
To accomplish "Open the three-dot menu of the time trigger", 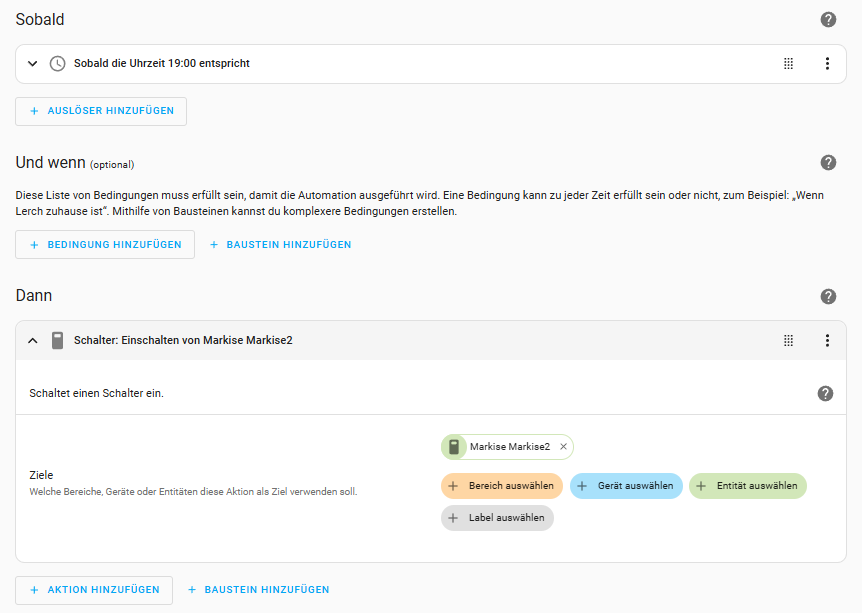I will pos(827,63).
